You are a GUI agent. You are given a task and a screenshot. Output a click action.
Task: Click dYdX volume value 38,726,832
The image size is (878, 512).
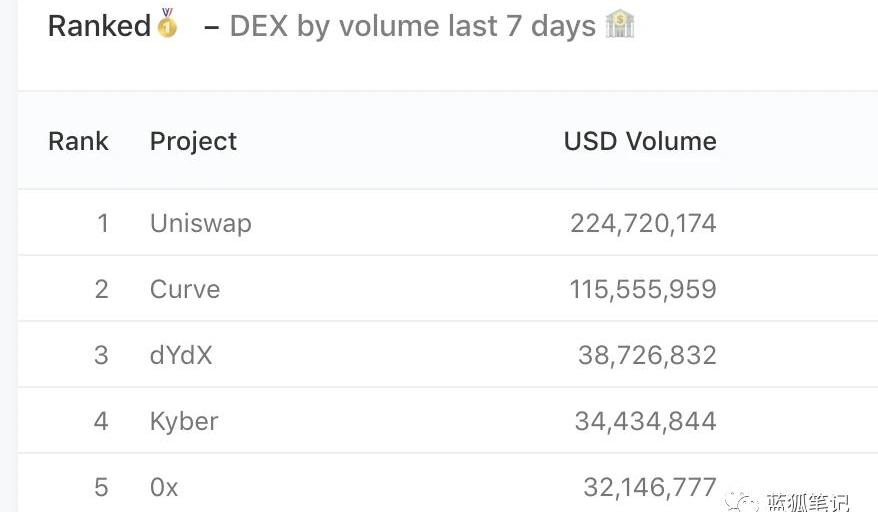[x=647, y=355]
